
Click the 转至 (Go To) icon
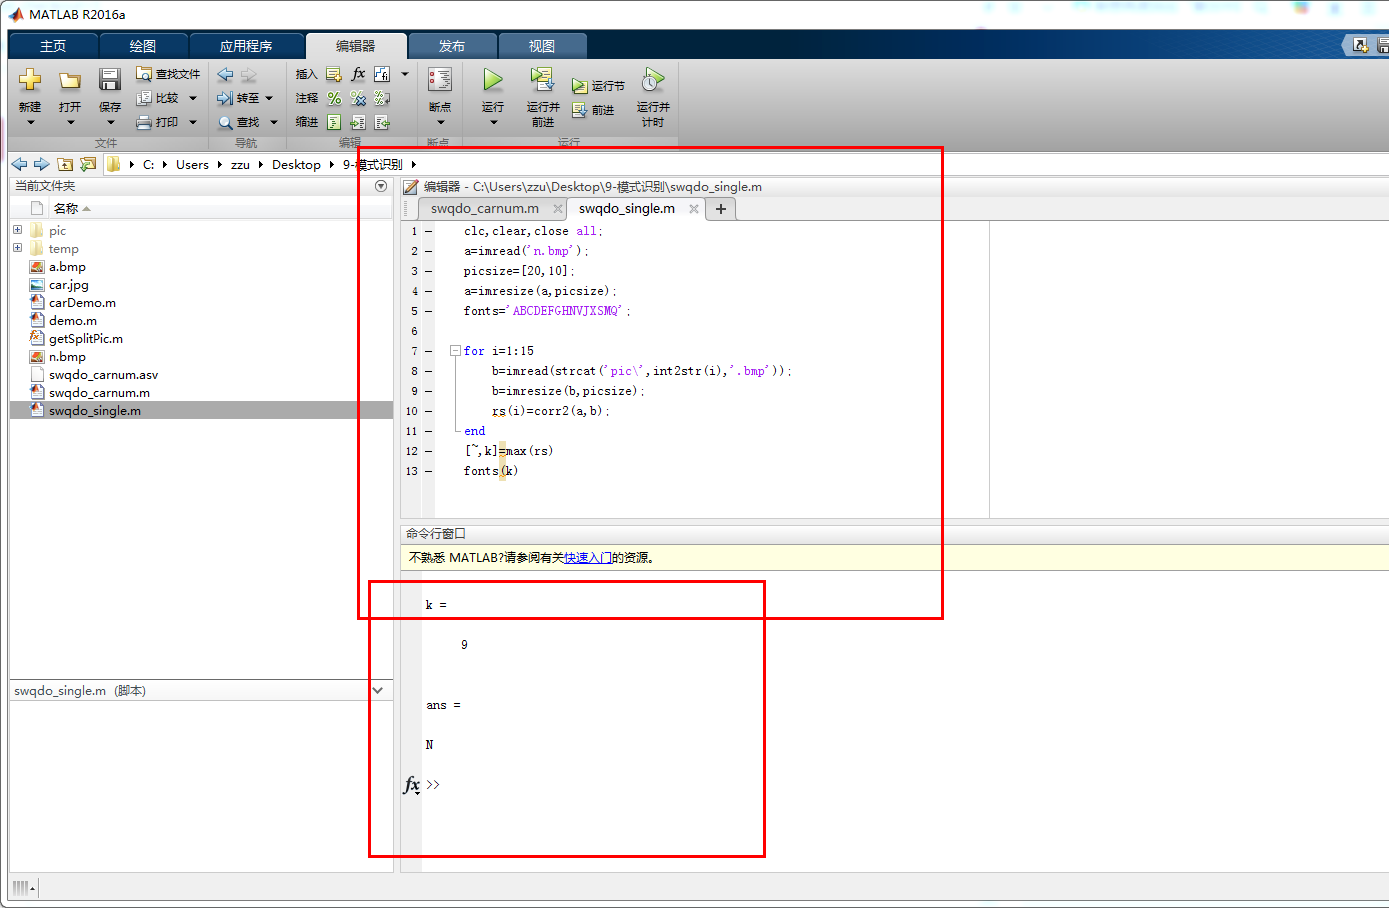(225, 98)
